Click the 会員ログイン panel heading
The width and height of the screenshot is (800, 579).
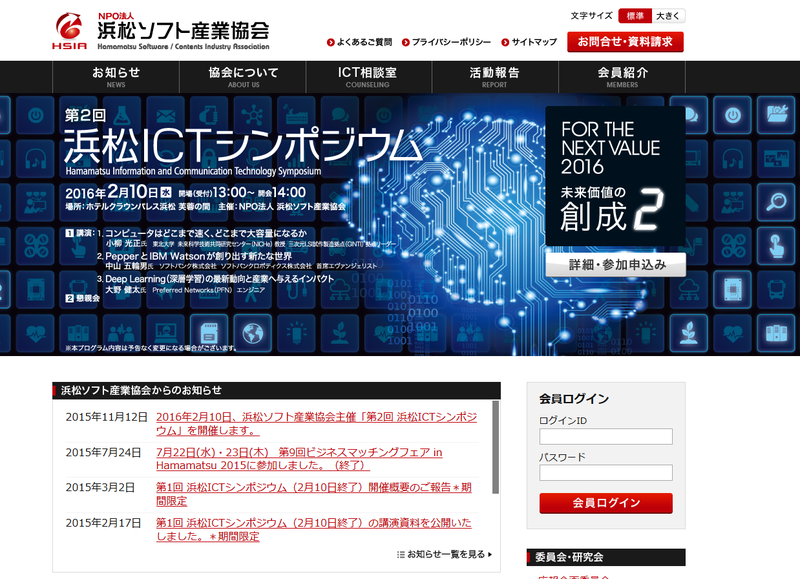574,399
